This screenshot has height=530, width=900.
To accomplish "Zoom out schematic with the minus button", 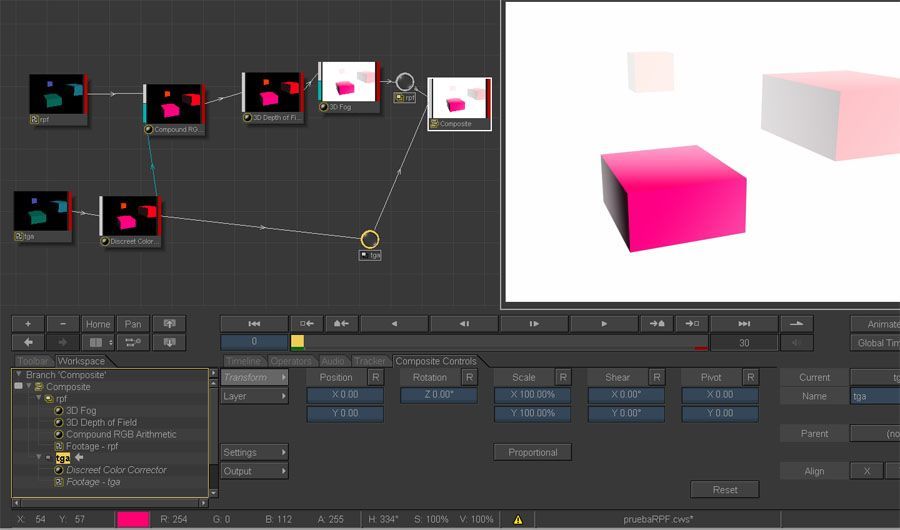I will pyautogui.click(x=63, y=324).
